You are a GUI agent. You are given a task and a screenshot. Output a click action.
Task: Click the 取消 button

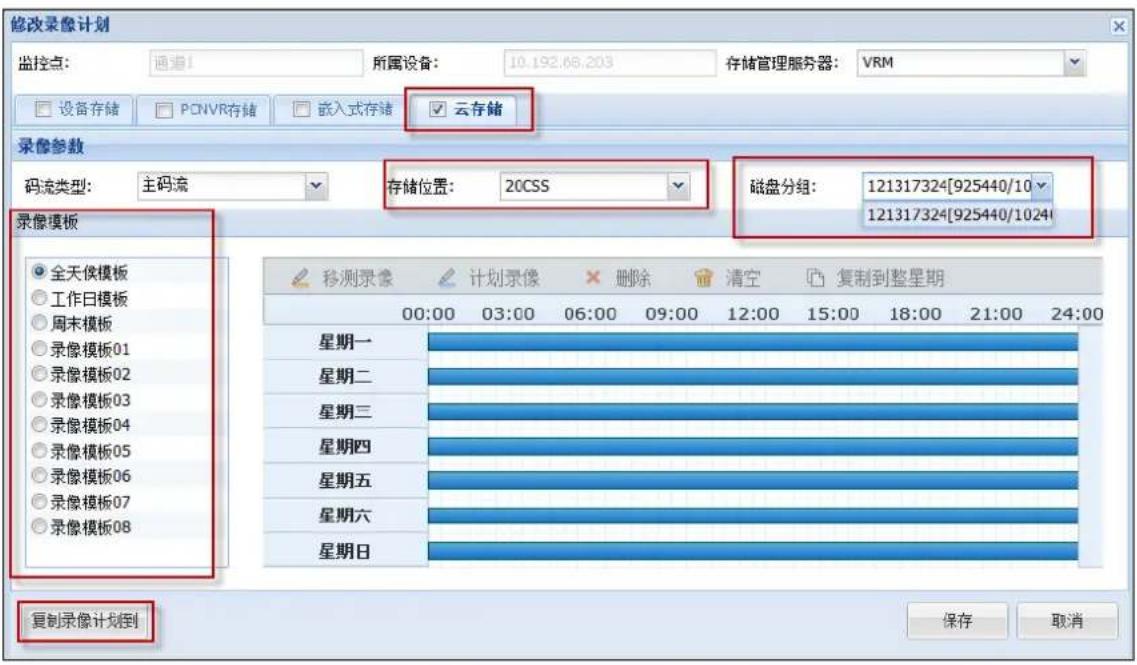[x=1067, y=621]
